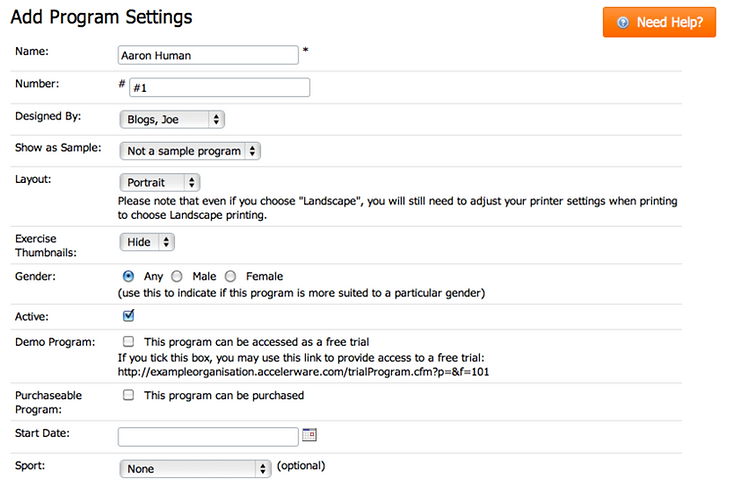Expand the Show as Sample dropdown
This screenshot has width=740, height=484.
point(189,151)
